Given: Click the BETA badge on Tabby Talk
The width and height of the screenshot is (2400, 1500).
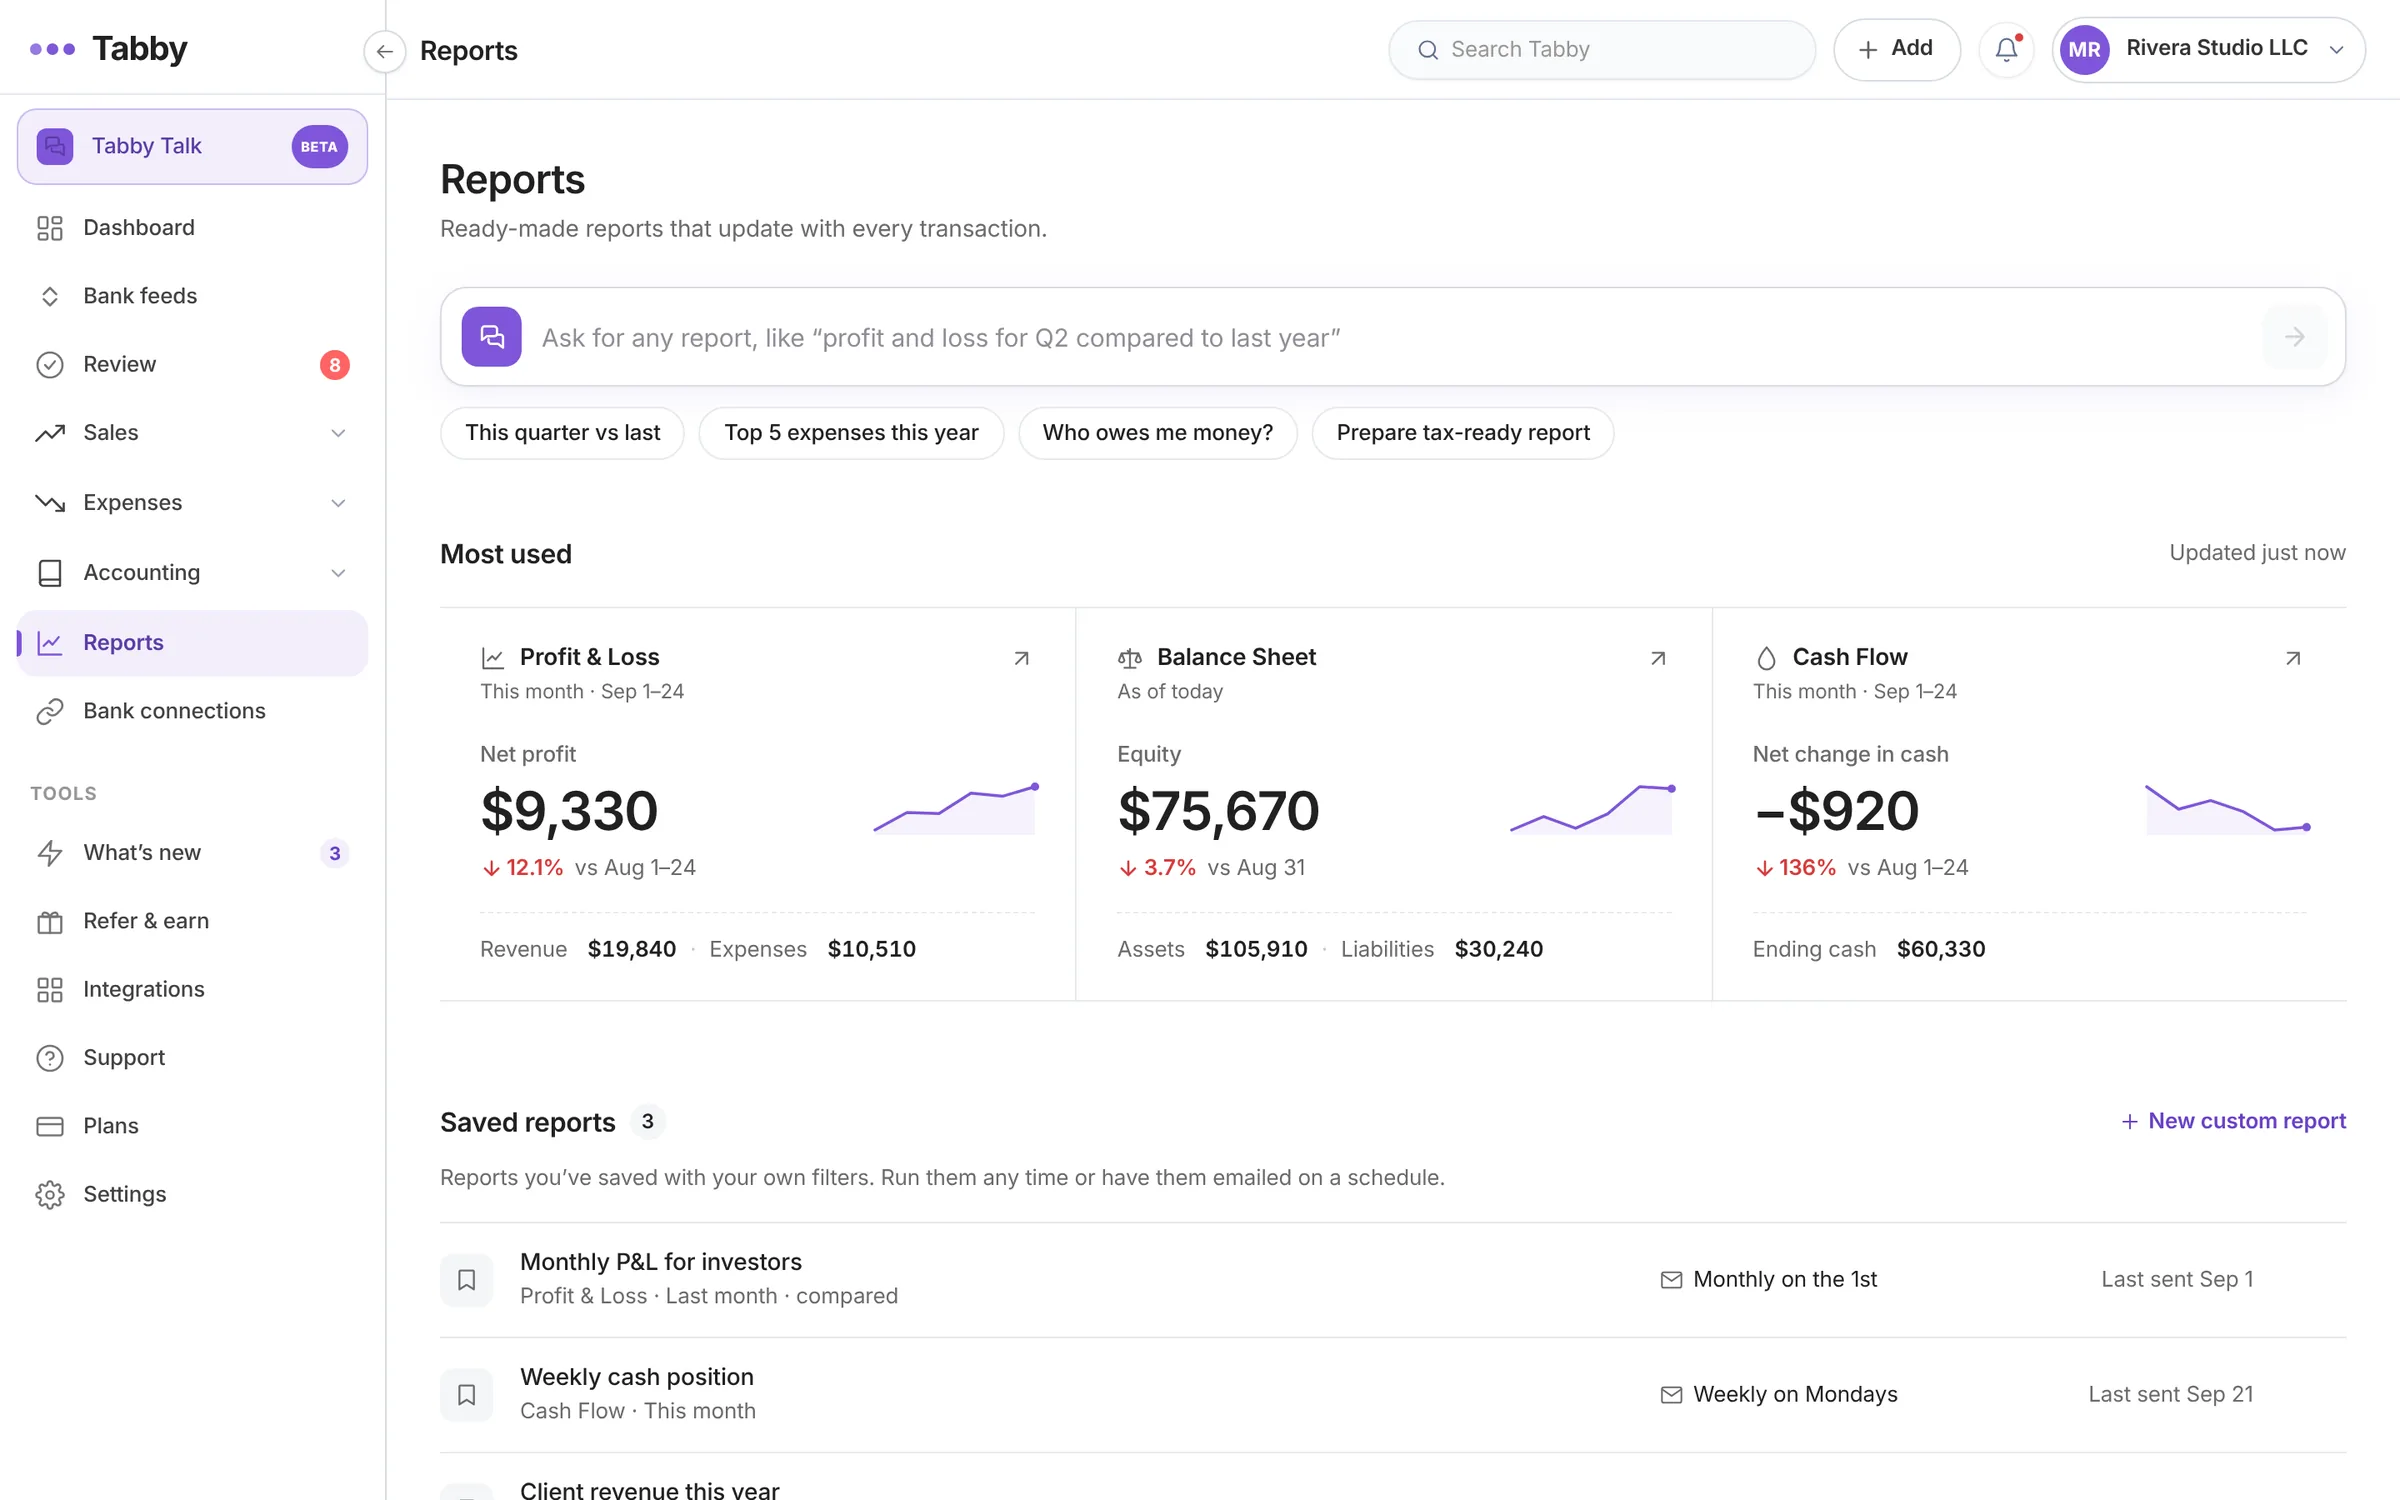Looking at the screenshot, I should click(319, 147).
